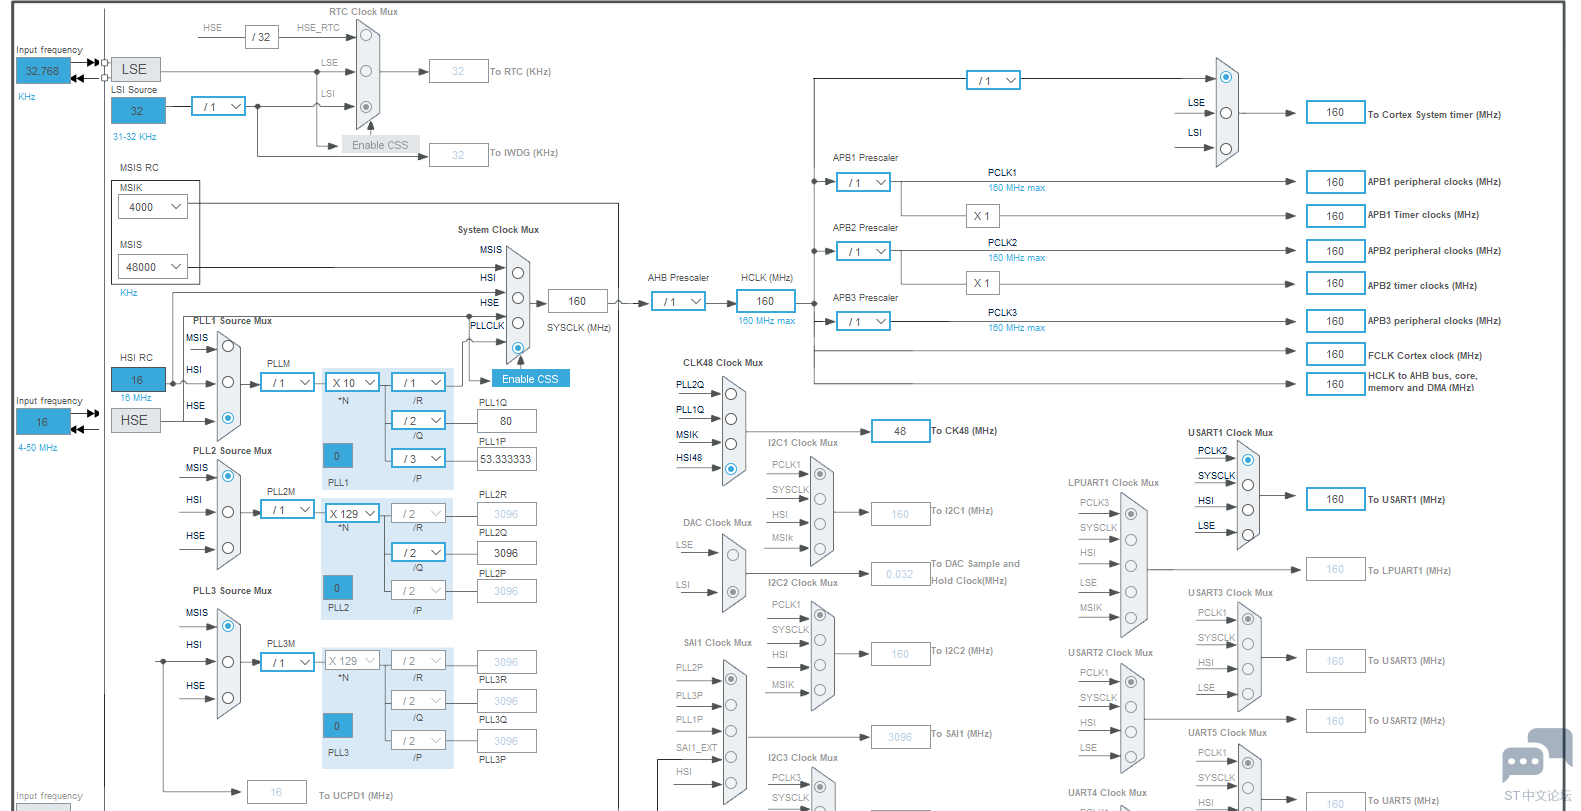Select LSE for Cortex System timer mux
The height and width of the screenshot is (811, 1581).
[x=1226, y=113]
